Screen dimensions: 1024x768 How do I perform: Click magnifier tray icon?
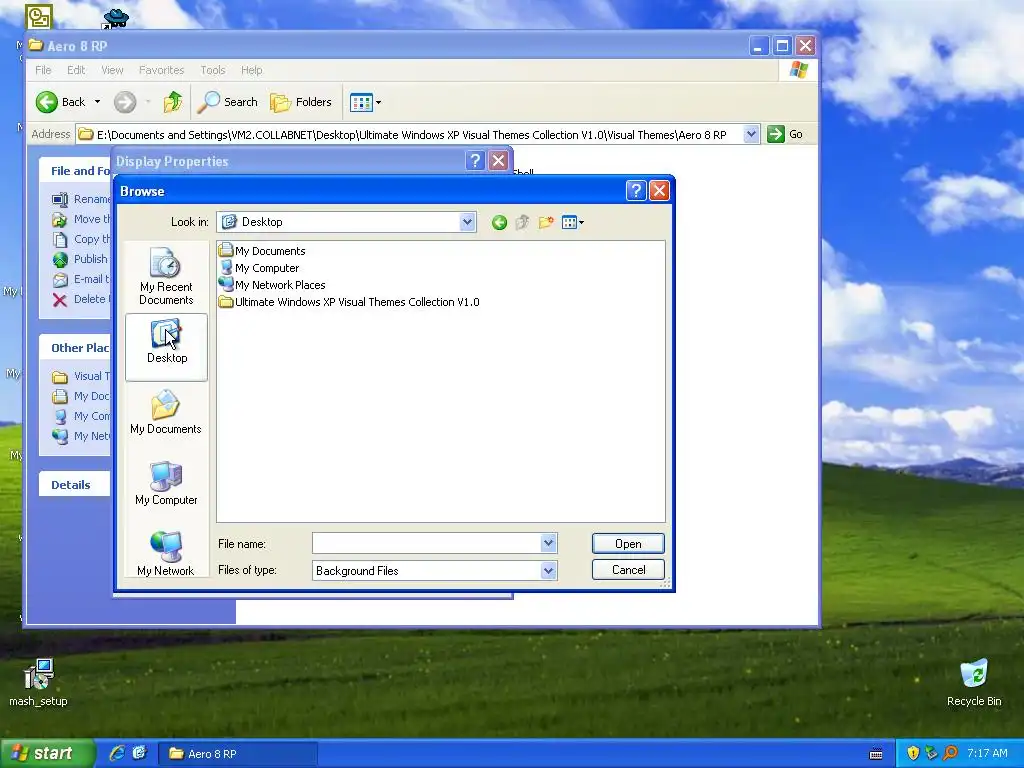click(950, 754)
